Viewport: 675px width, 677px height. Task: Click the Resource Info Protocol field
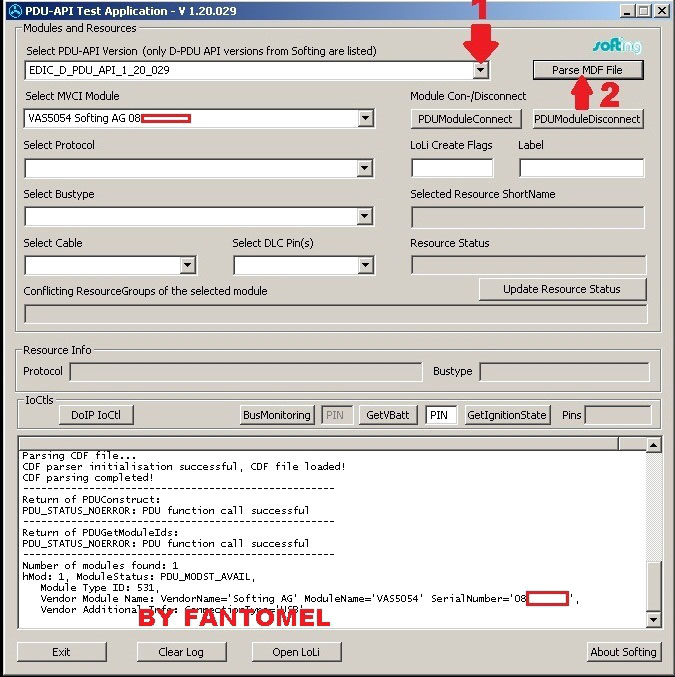[246, 372]
